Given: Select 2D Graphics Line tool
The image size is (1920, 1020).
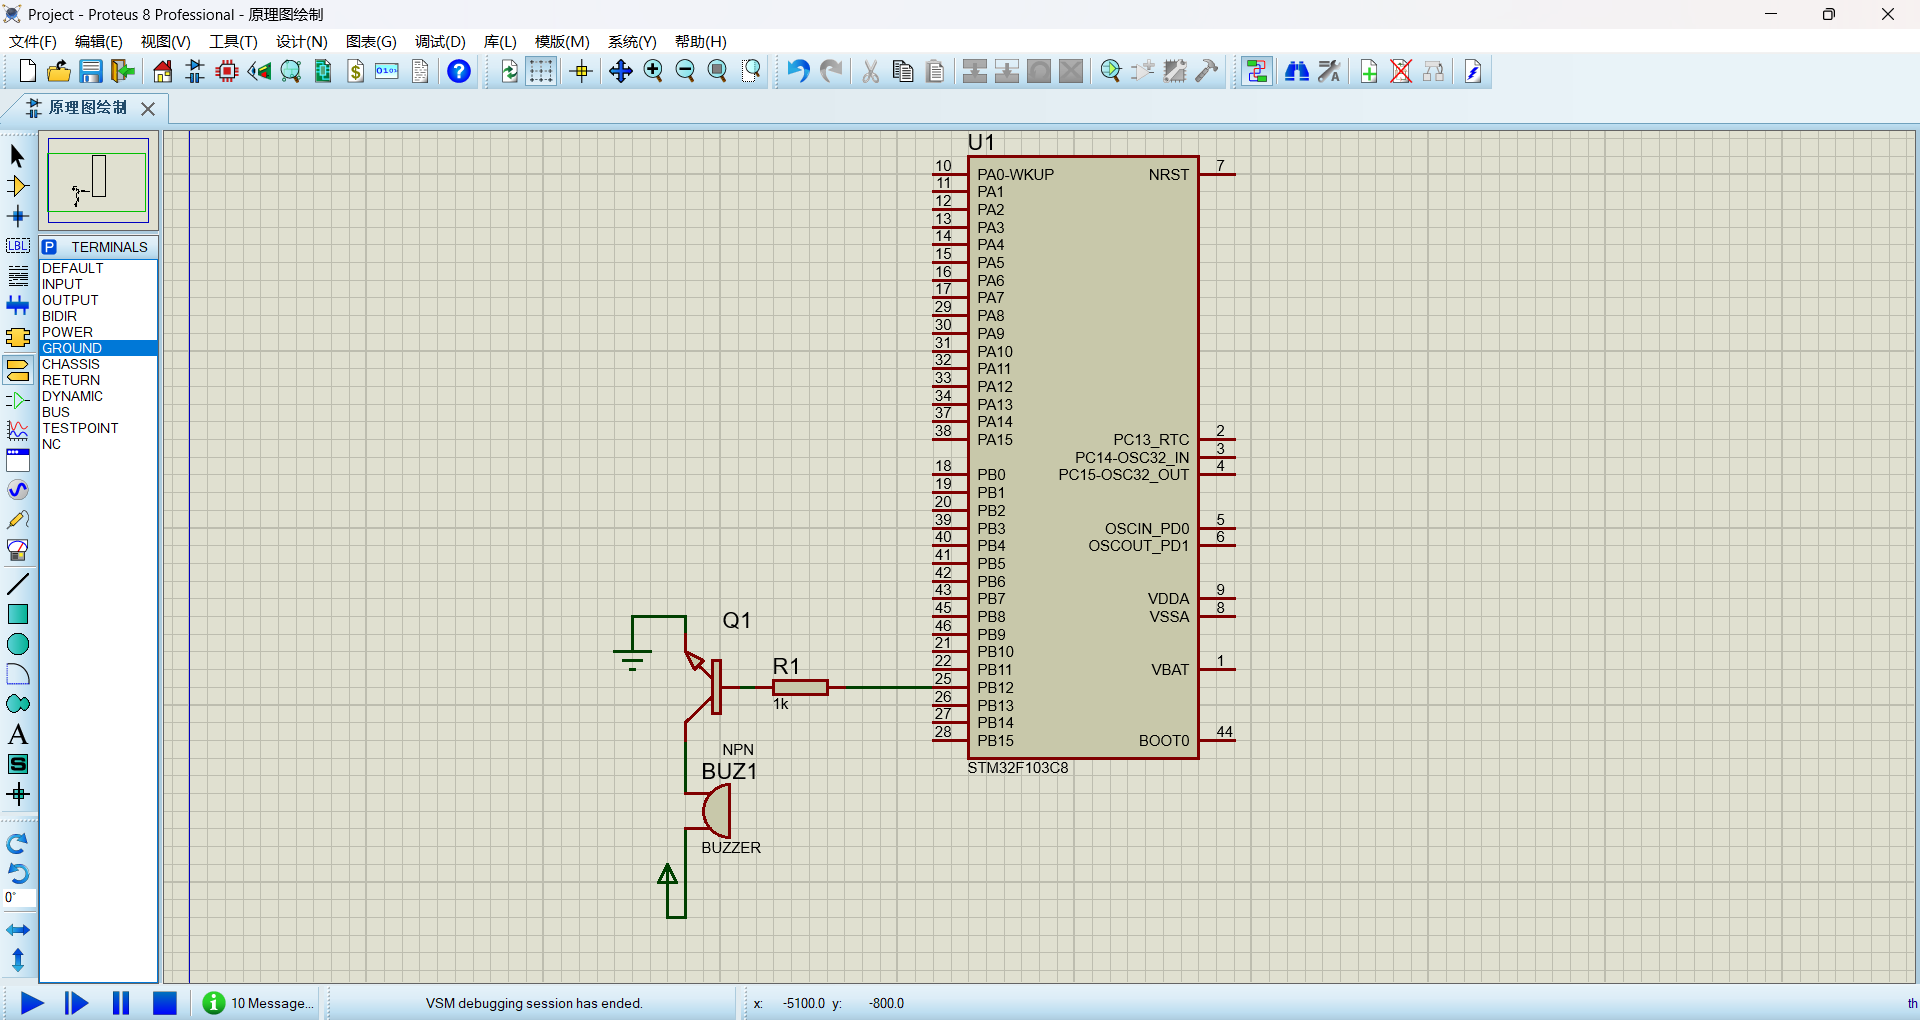Looking at the screenshot, I should [18, 584].
